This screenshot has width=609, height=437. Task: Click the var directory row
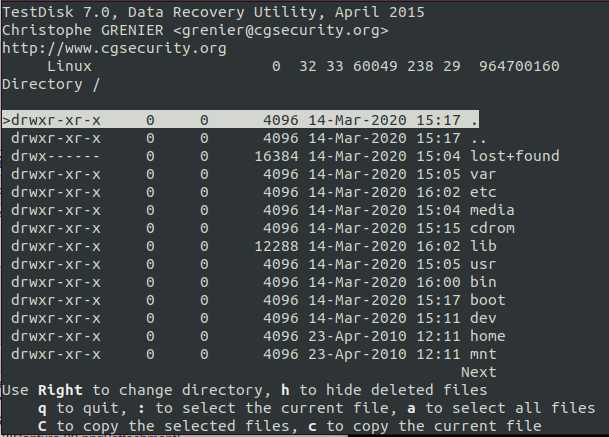click(x=483, y=174)
